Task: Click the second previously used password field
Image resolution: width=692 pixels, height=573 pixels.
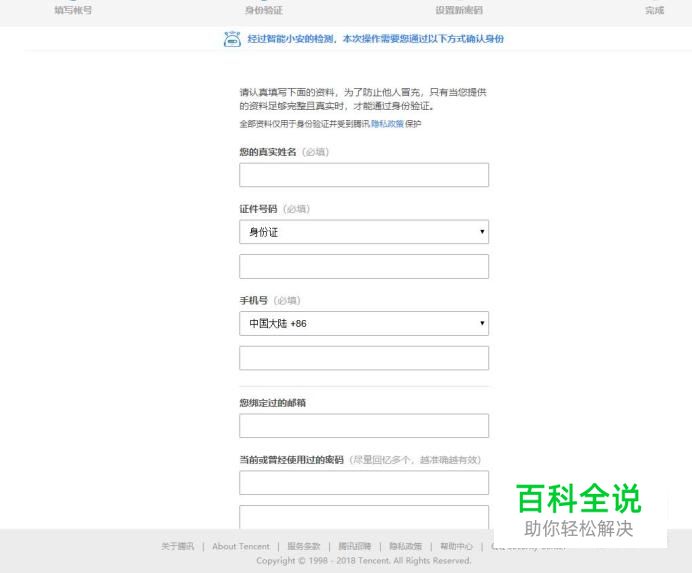Action: pyautogui.click(x=364, y=517)
